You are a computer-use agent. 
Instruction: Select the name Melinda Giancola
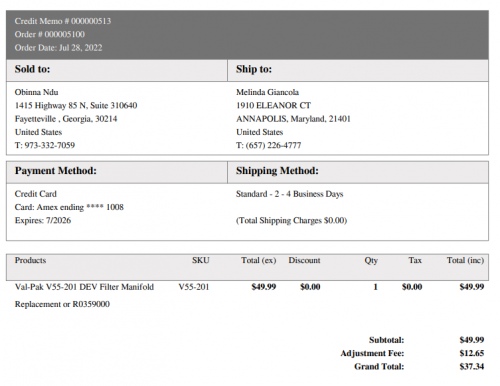click(267, 92)
